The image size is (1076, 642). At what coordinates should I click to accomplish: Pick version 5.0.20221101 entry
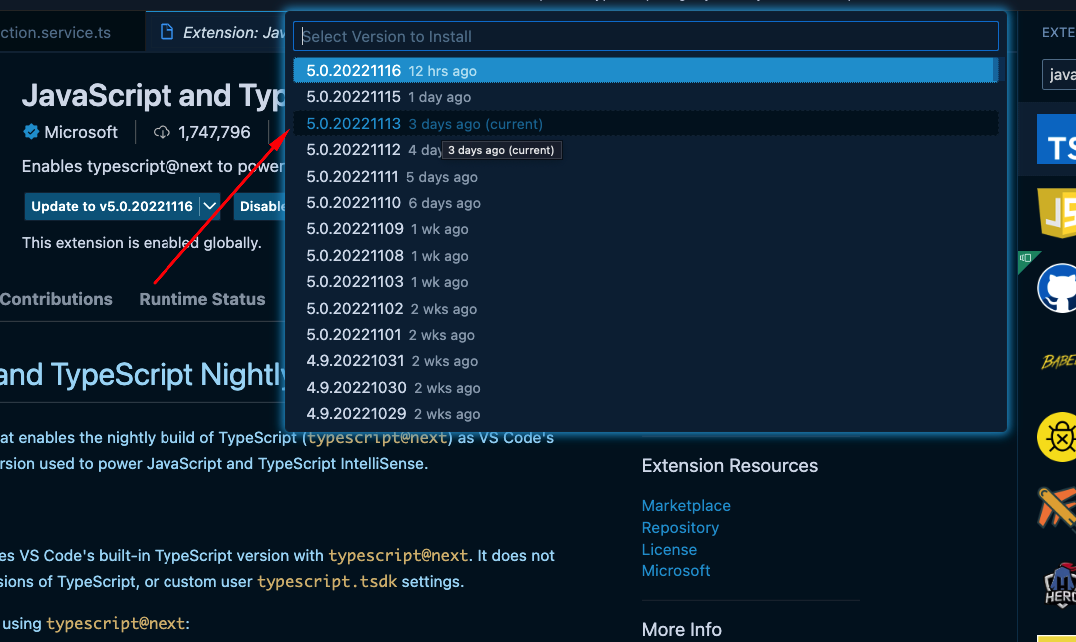click(x=645, y=335)
